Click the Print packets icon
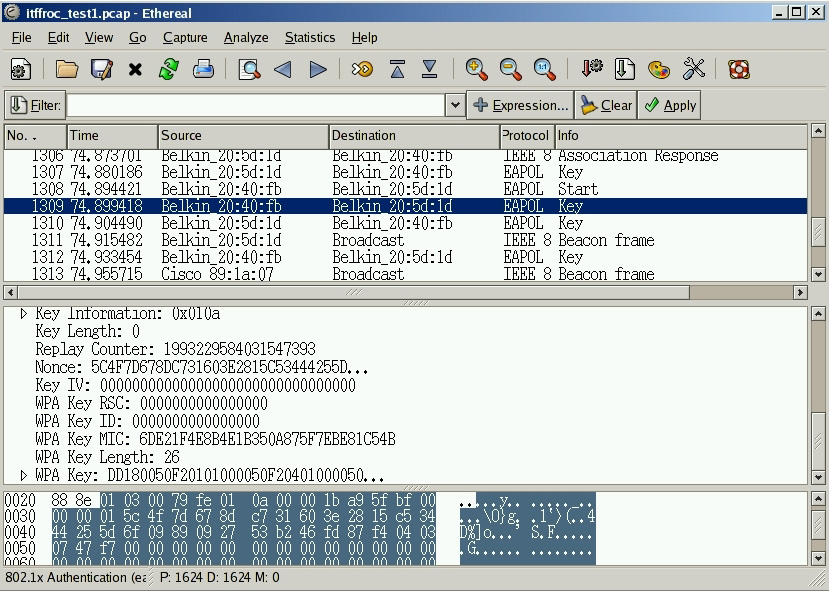The image size is (829, 591). [203, 69]
